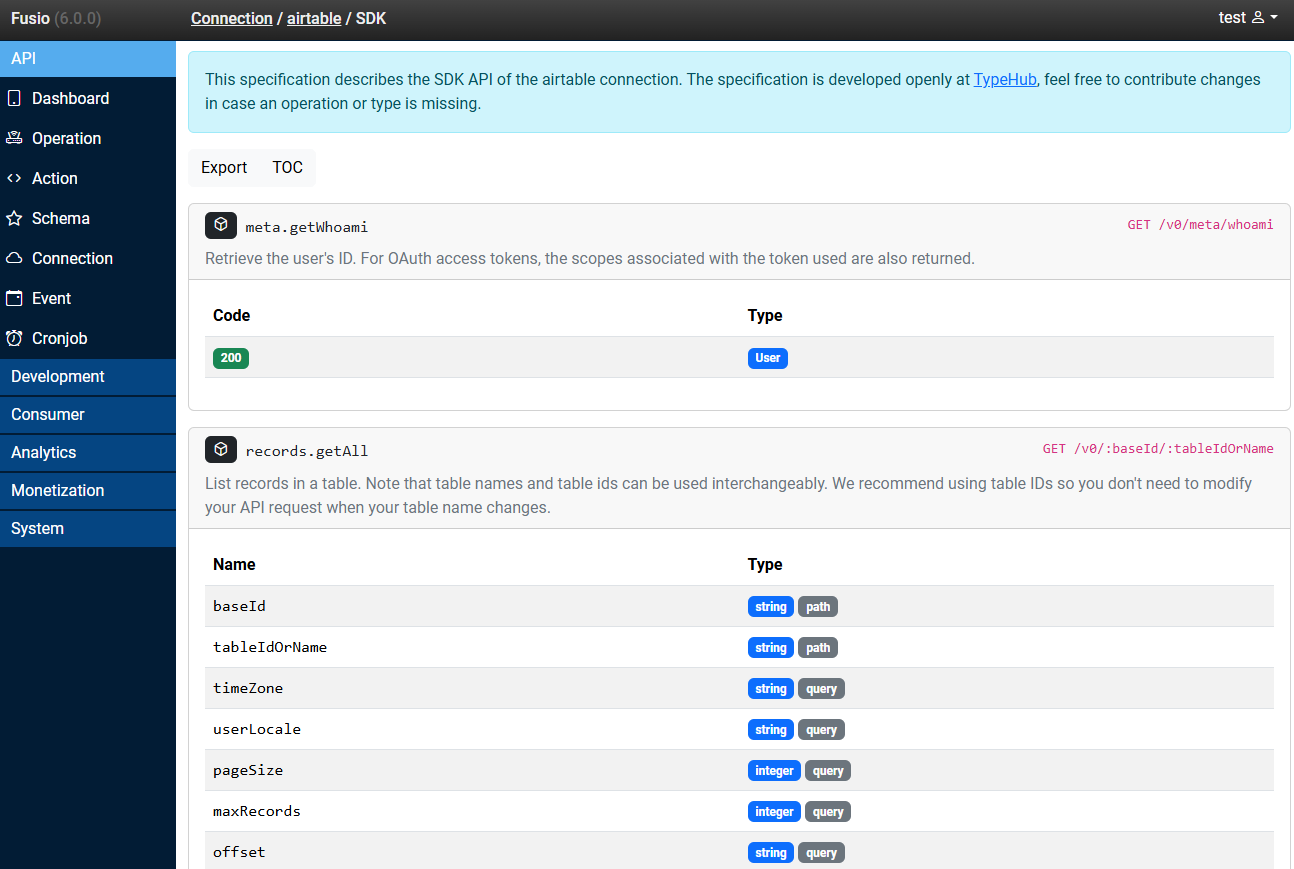Expand the System sidebar section
This screenshot has width=1294, height=869.
pyautogui.click(x=88, y=529)
